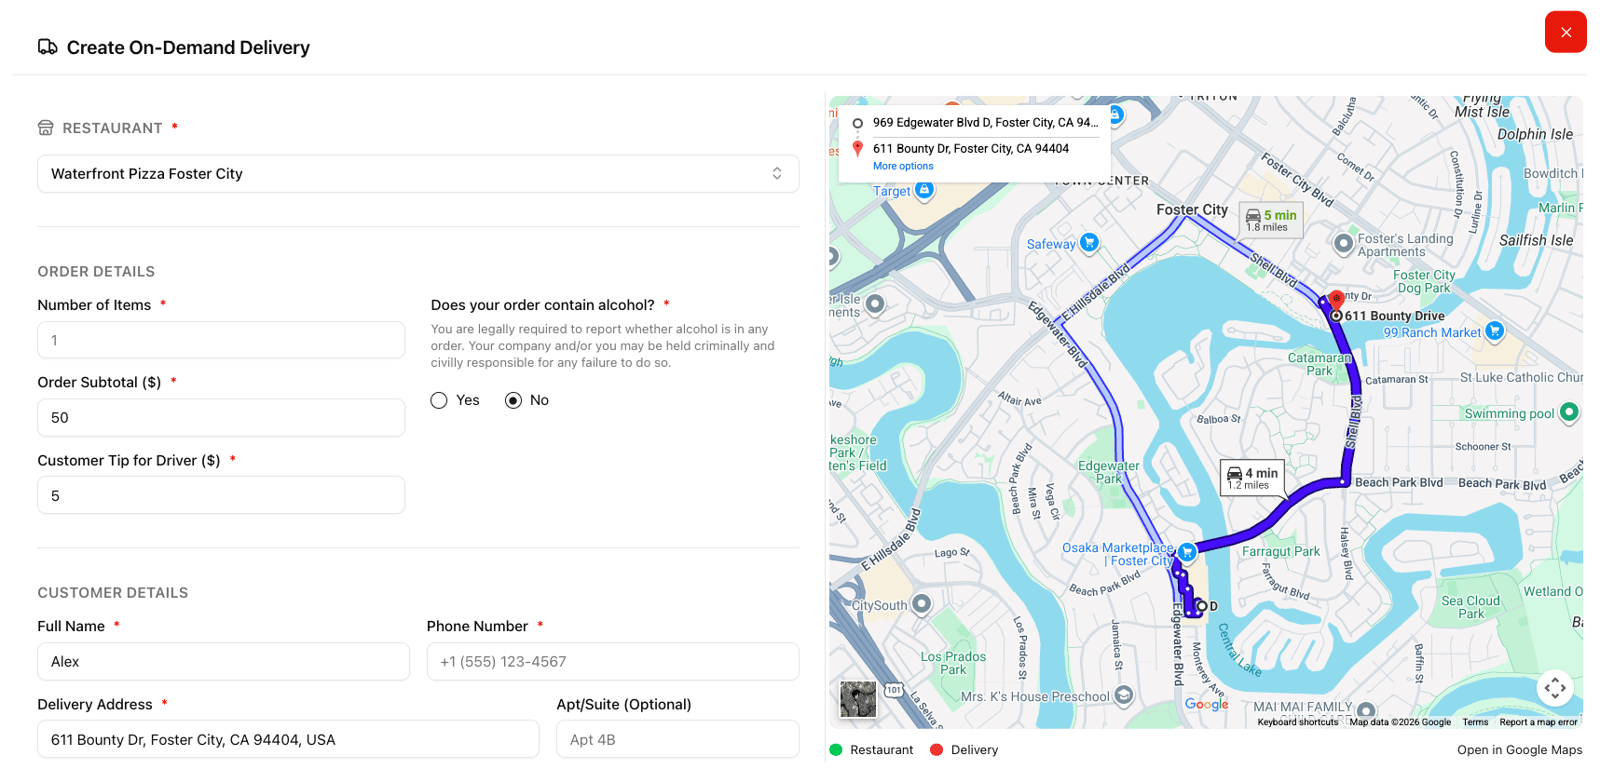
Task: Click the Catamaran Park label
Action: (x=1319, y=364)
